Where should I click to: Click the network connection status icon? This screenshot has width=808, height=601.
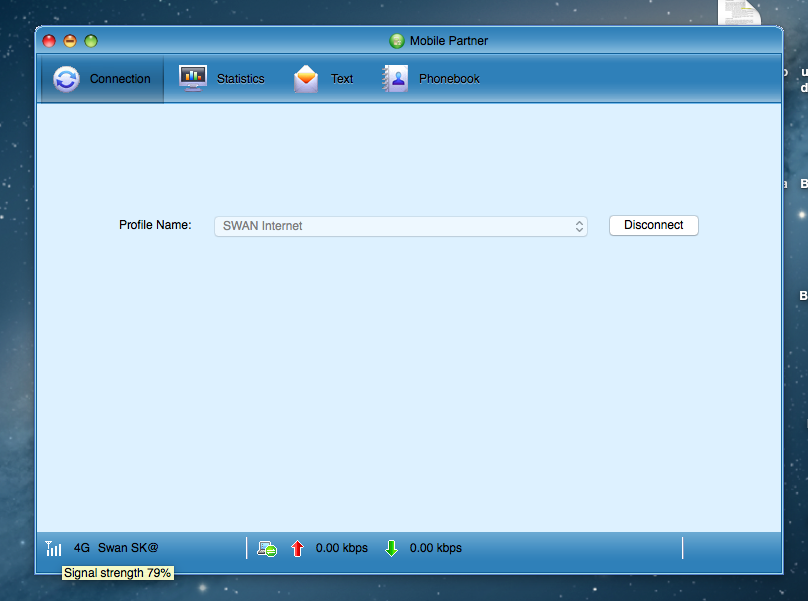pyautogui.click(x=267, y=548)
